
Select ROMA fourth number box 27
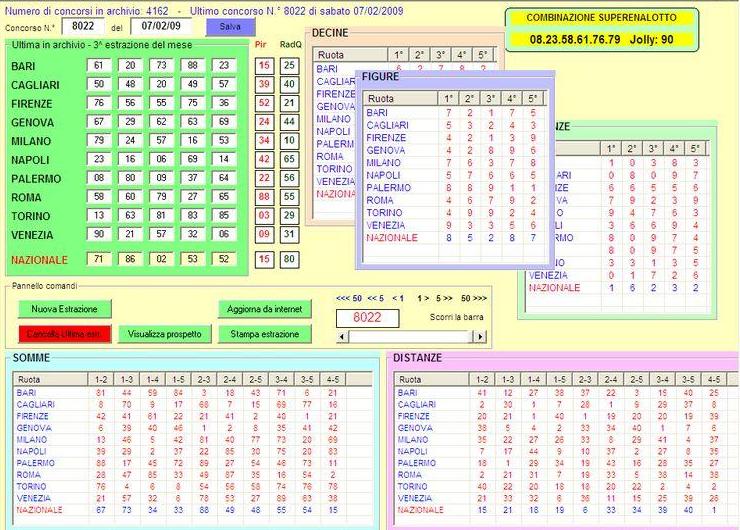193,196
